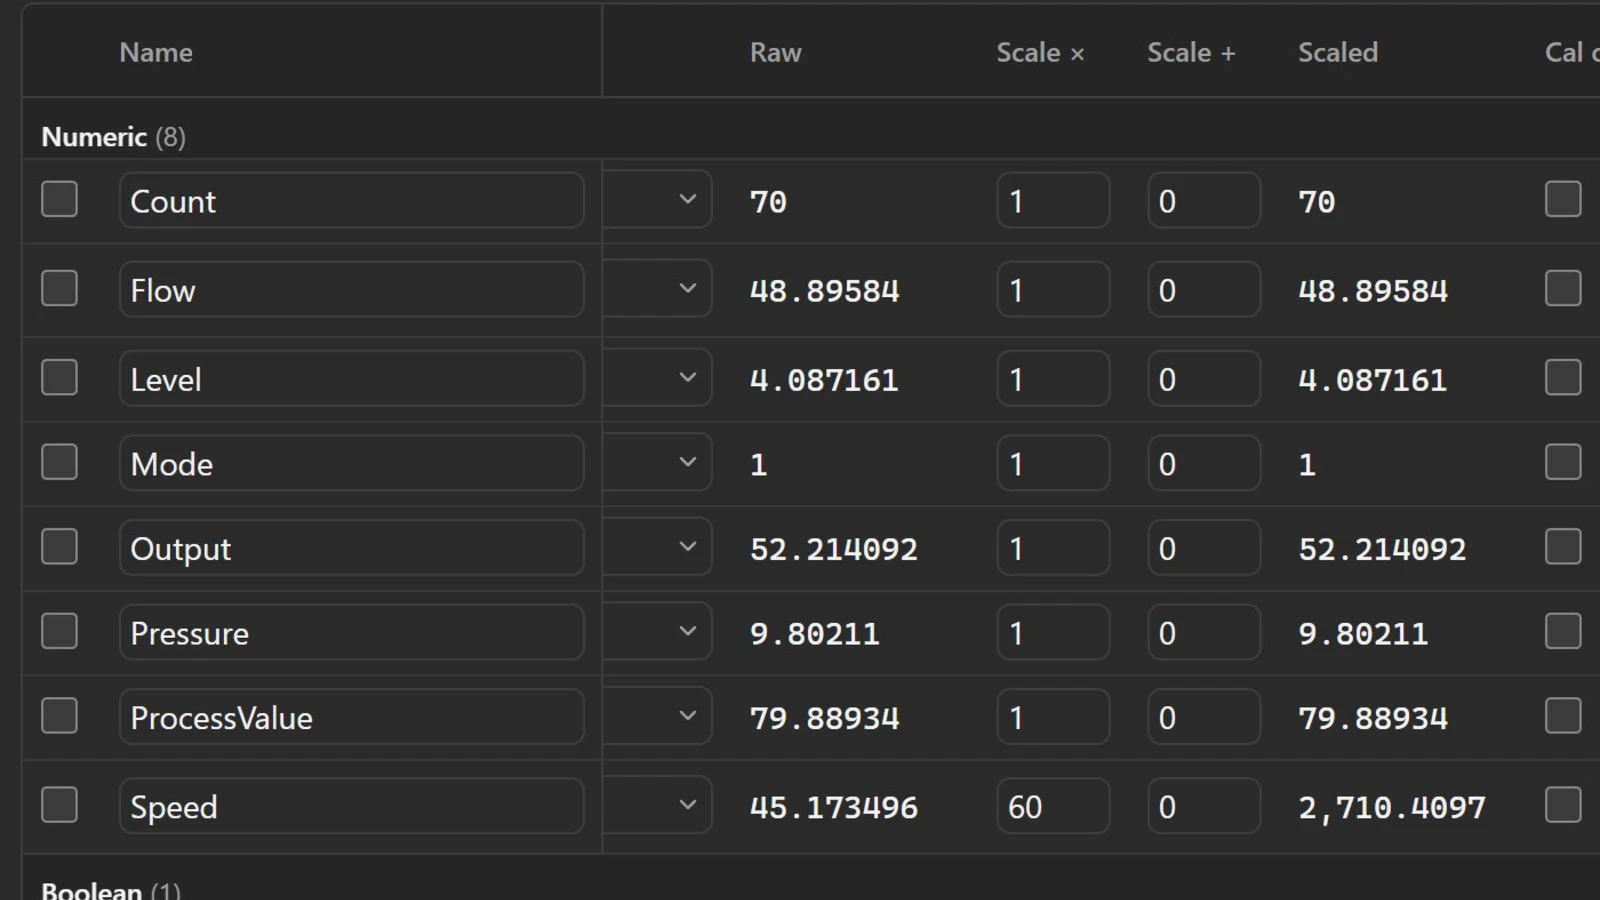Click the raw value 52.214092
The height and width of the screenshot is (900, 1600).
click(x=834, y=549)
